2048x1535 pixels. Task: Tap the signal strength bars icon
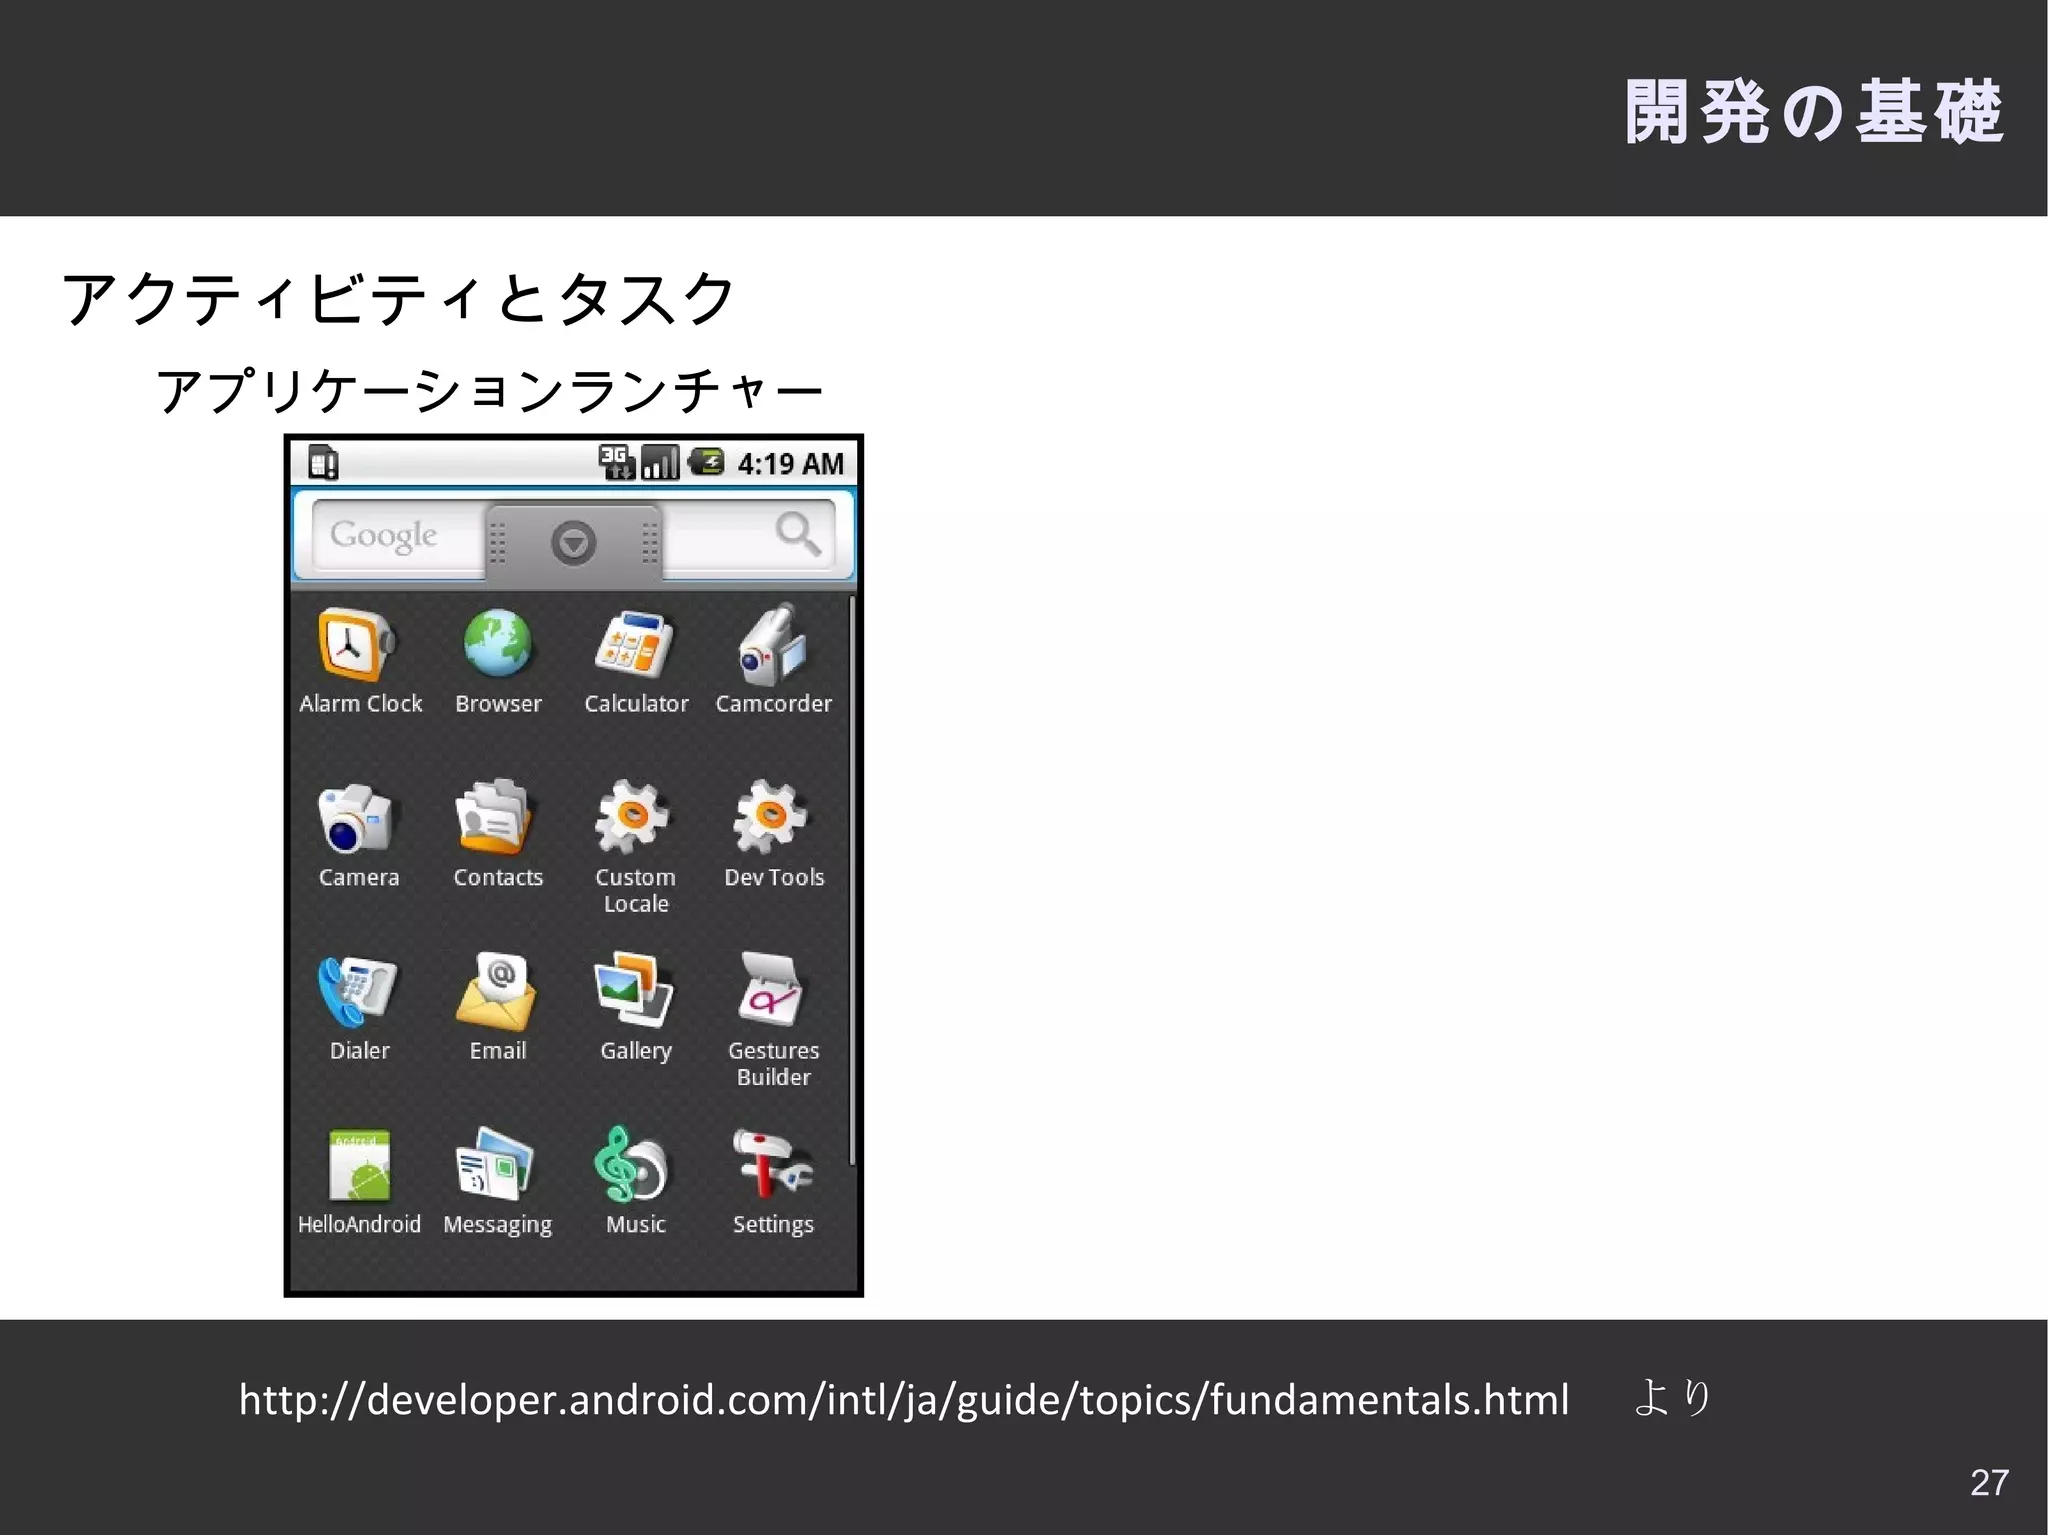point(659,463)
